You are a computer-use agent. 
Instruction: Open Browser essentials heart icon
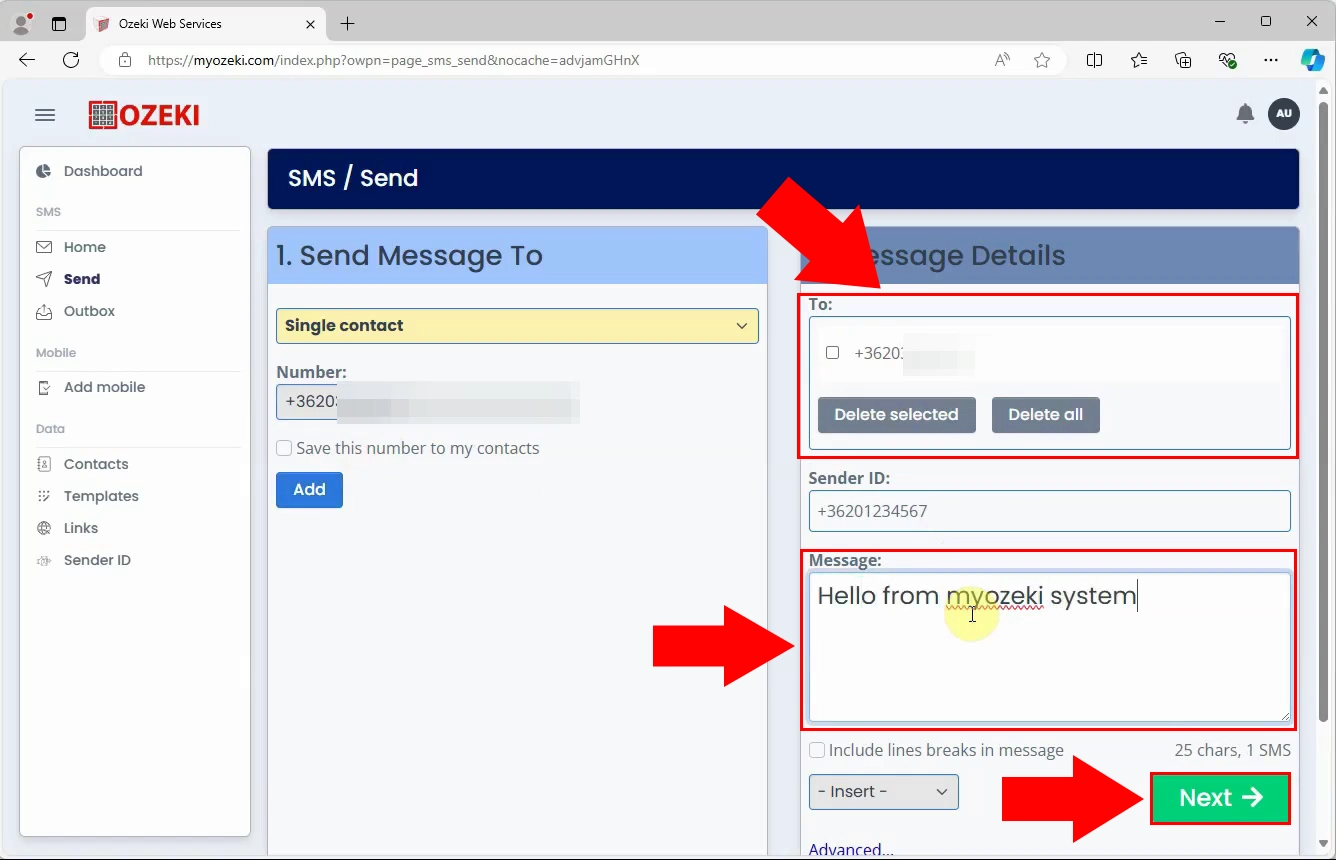(x=1227, y=60)
